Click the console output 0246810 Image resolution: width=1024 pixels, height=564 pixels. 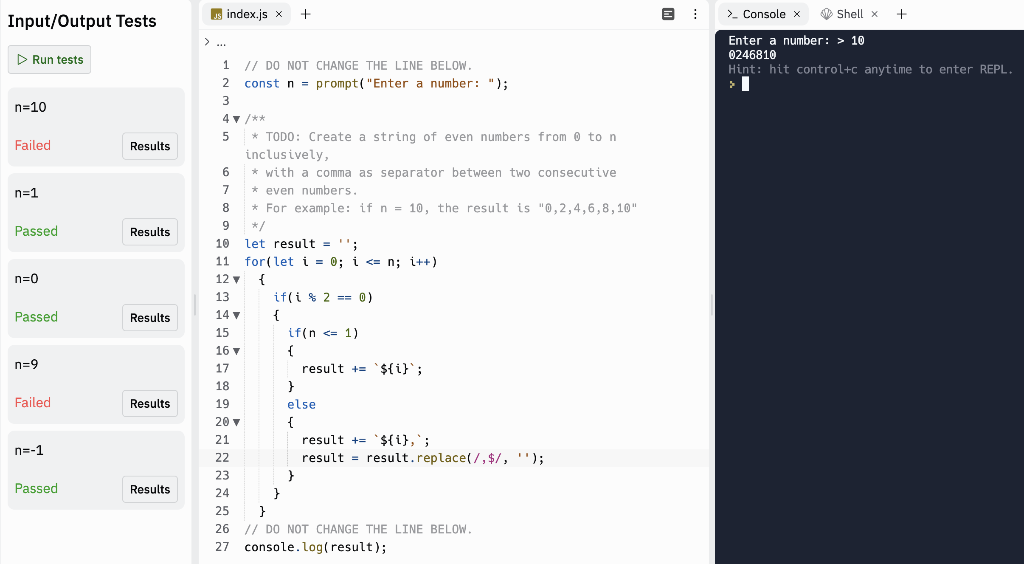click(752, 55)
